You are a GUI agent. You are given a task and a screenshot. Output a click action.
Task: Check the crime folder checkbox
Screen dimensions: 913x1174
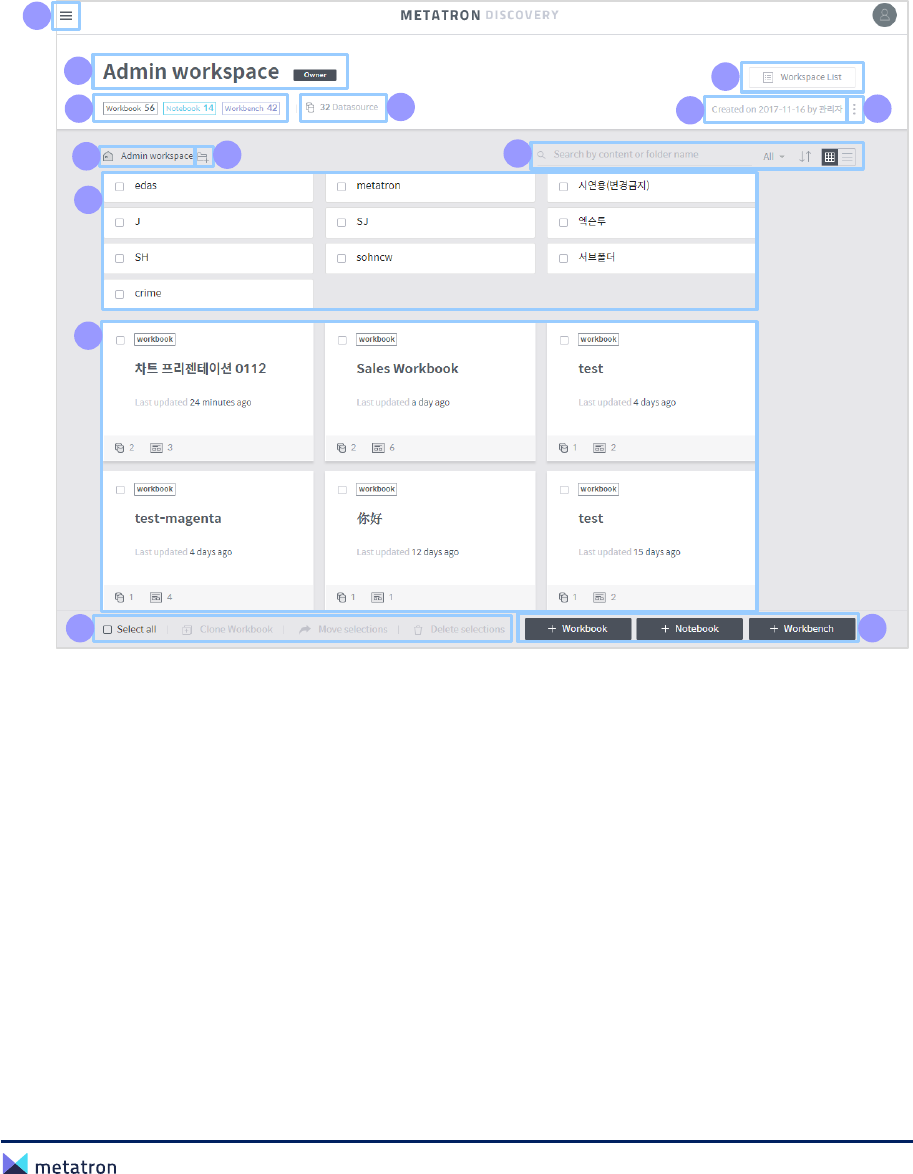(120, 294)
